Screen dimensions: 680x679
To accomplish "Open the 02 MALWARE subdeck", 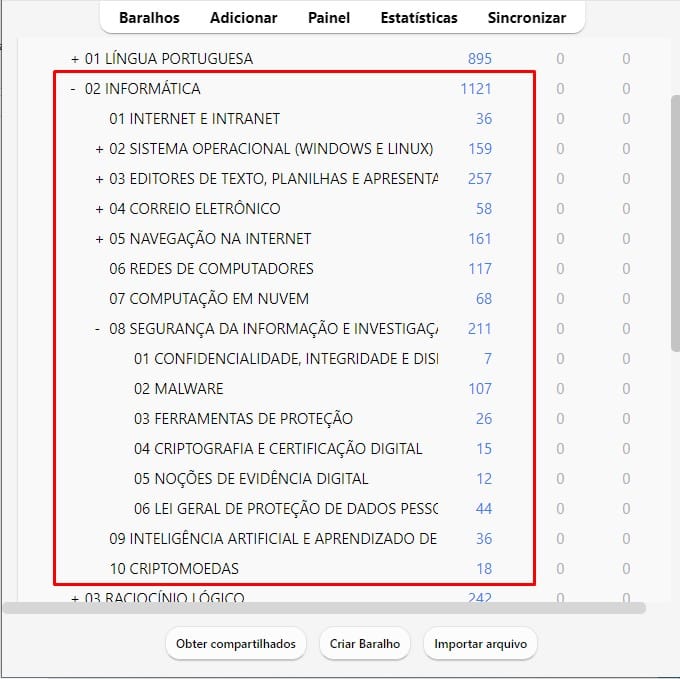I will [179, 388].
